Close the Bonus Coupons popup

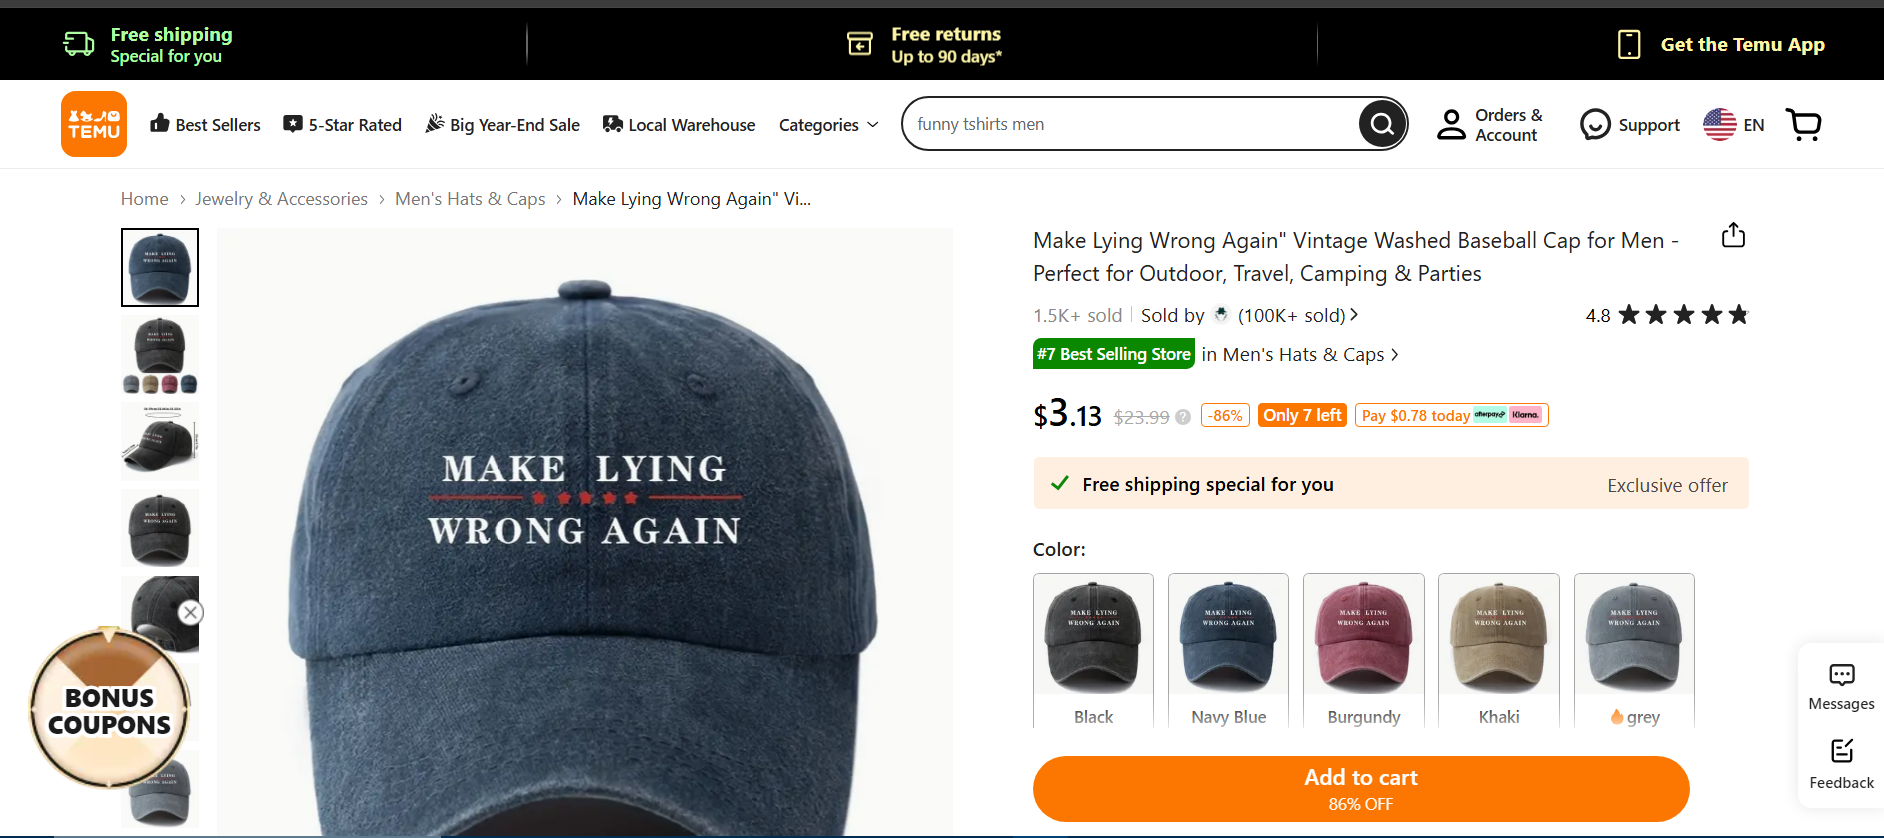click(191, 613)
